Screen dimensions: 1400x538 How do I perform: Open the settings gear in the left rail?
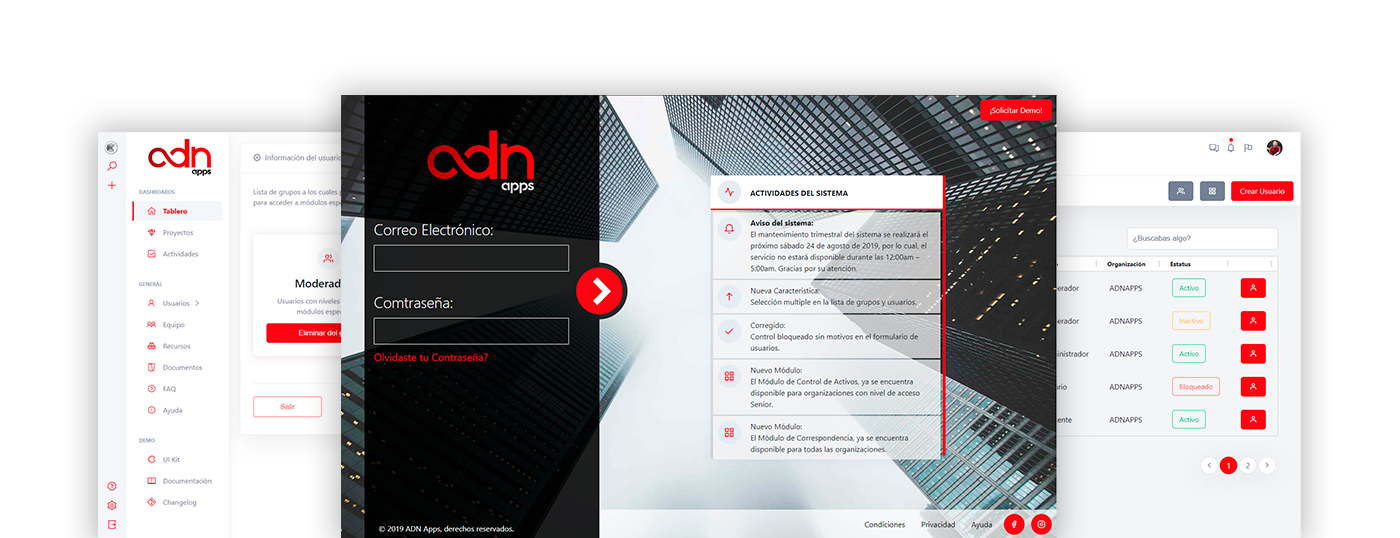(x=112, y=505)
